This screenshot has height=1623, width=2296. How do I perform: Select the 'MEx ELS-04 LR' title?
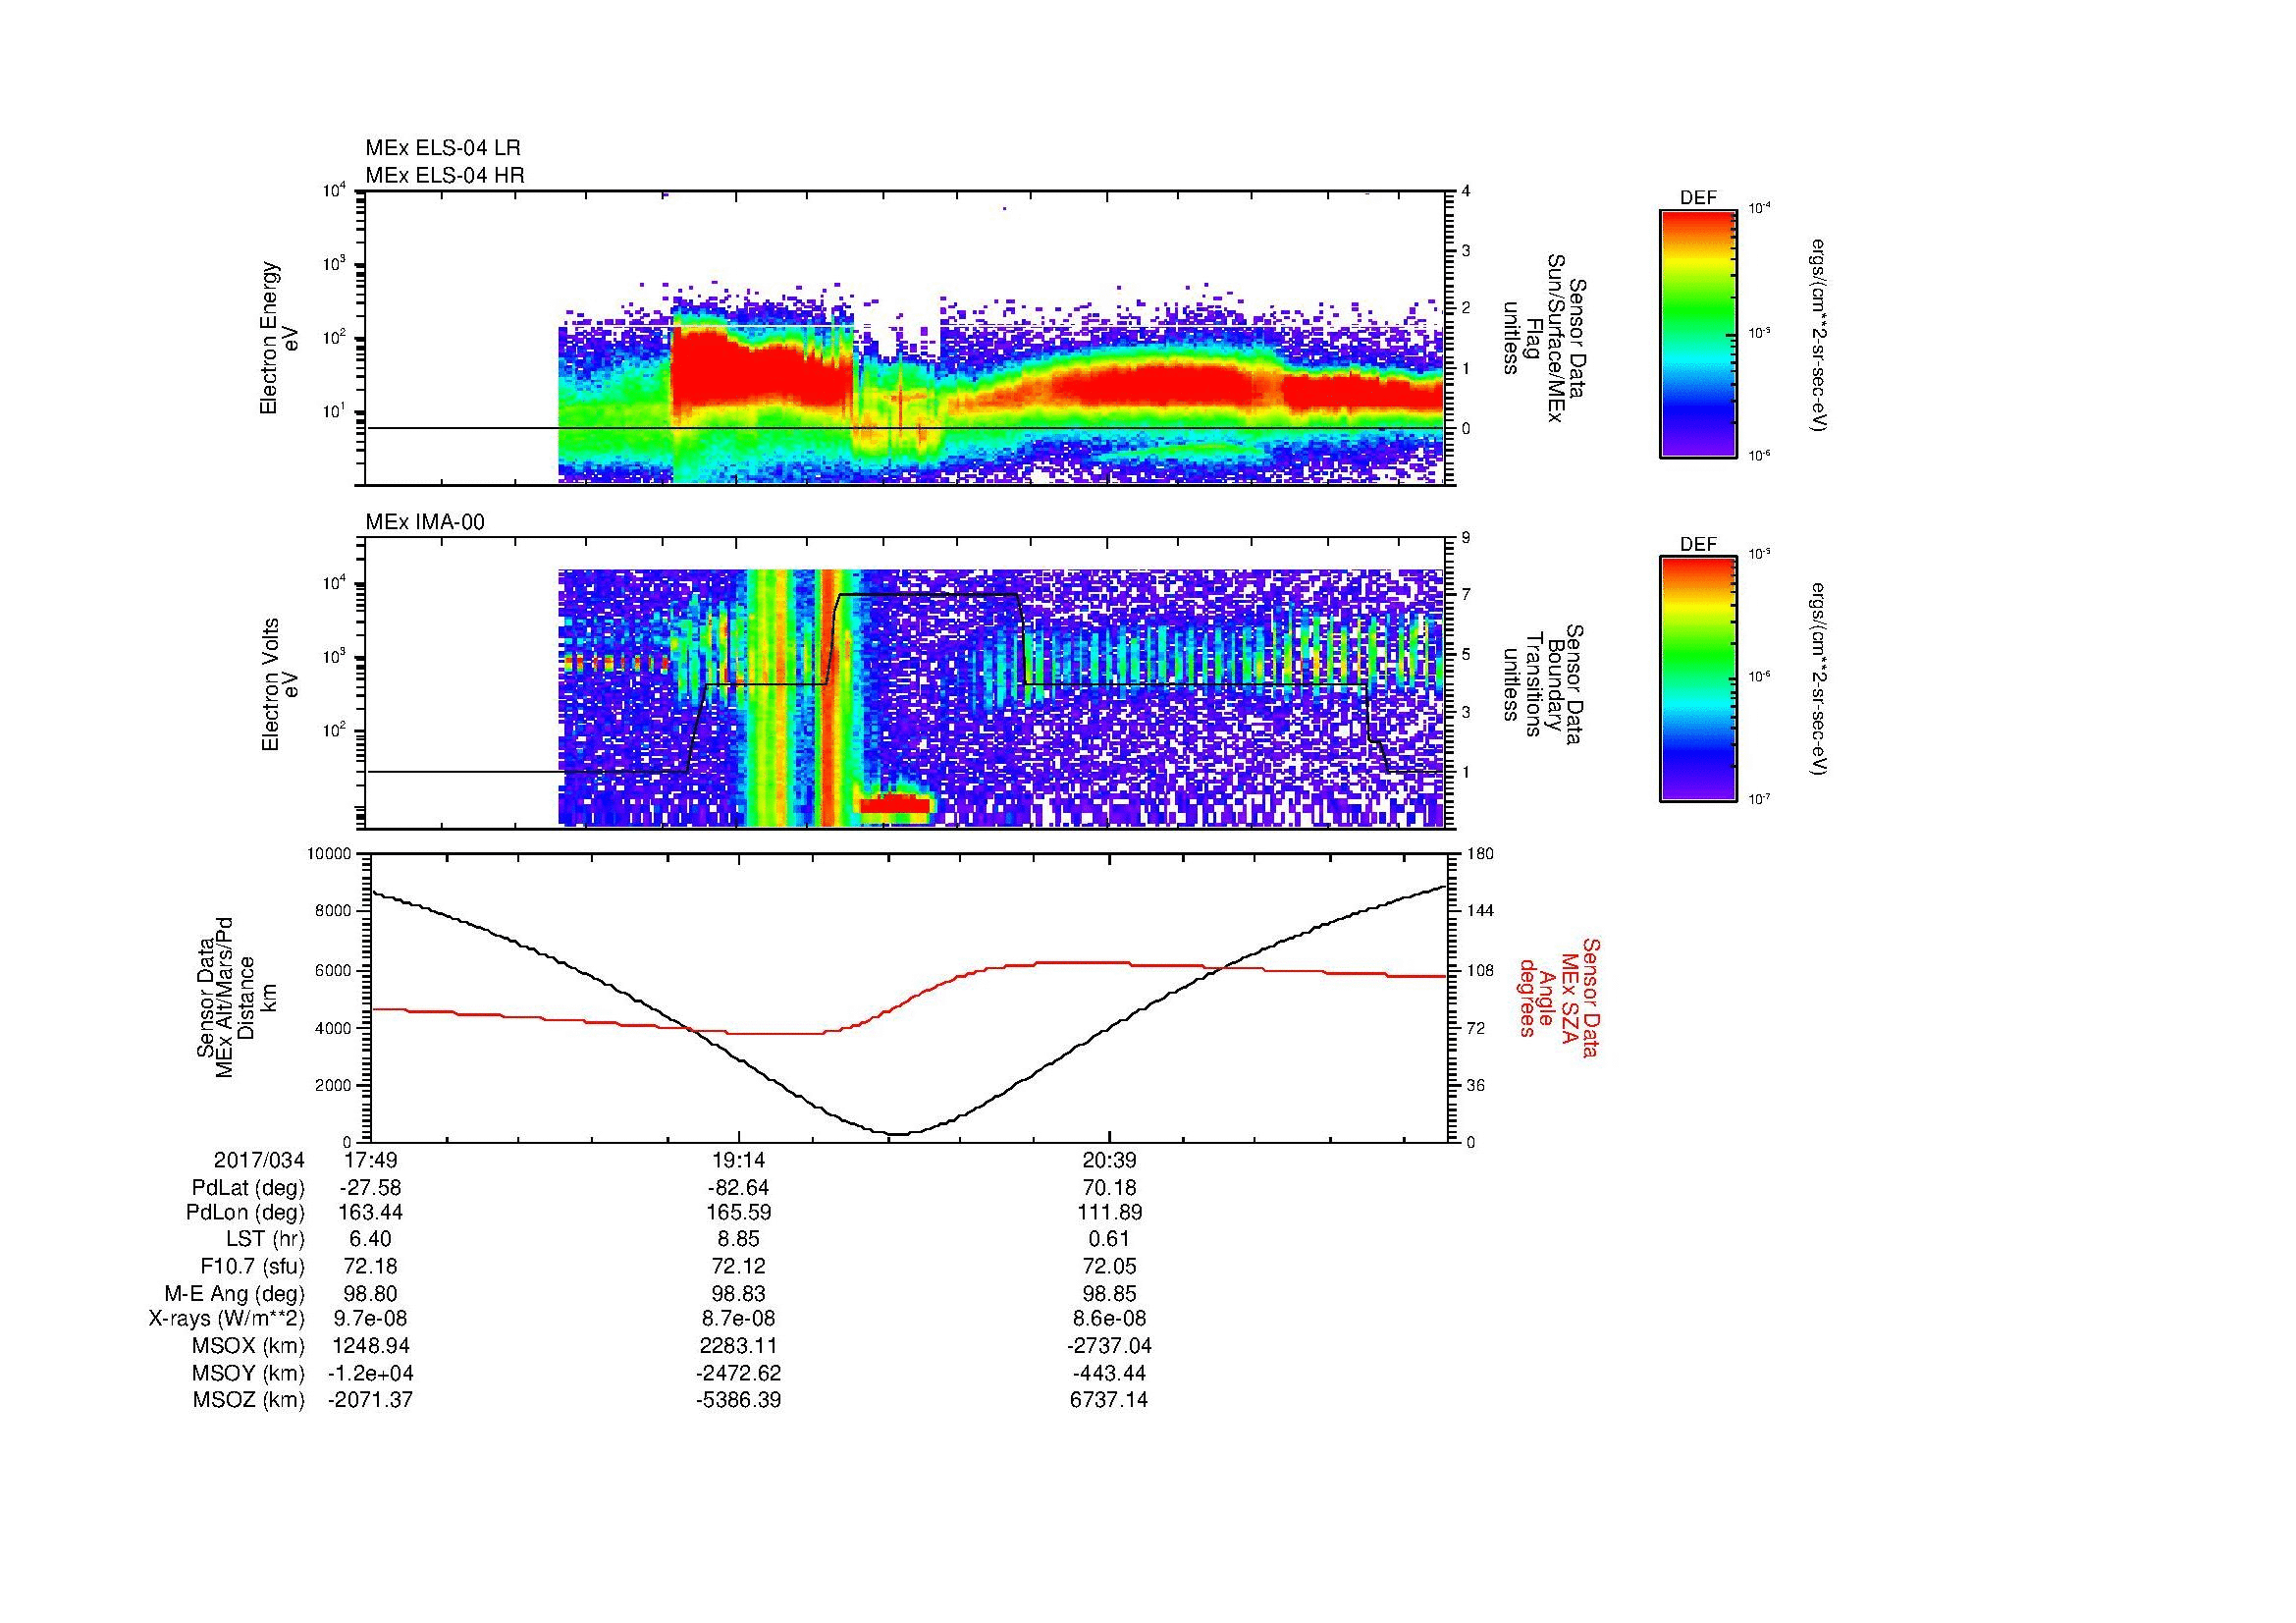443,148
